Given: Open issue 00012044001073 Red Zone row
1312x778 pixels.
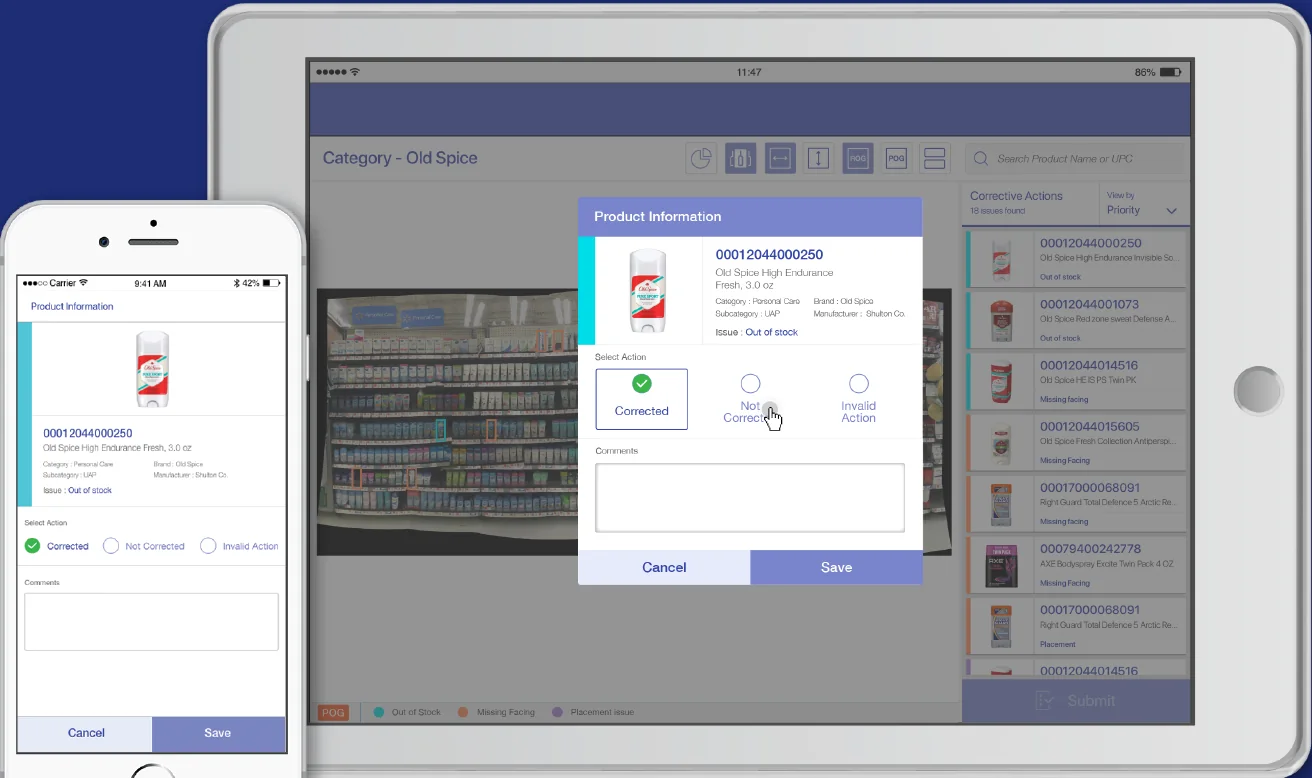Looking at the screenshot, I should [1075, 320].
